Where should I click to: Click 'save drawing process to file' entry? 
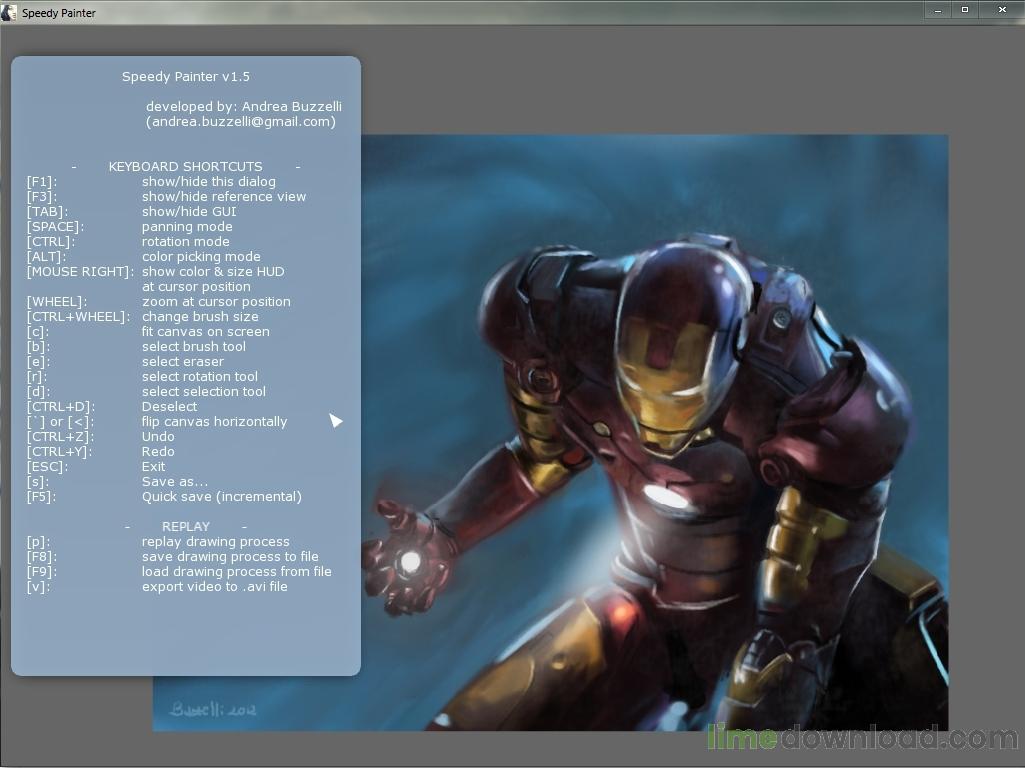click(229, 557)
